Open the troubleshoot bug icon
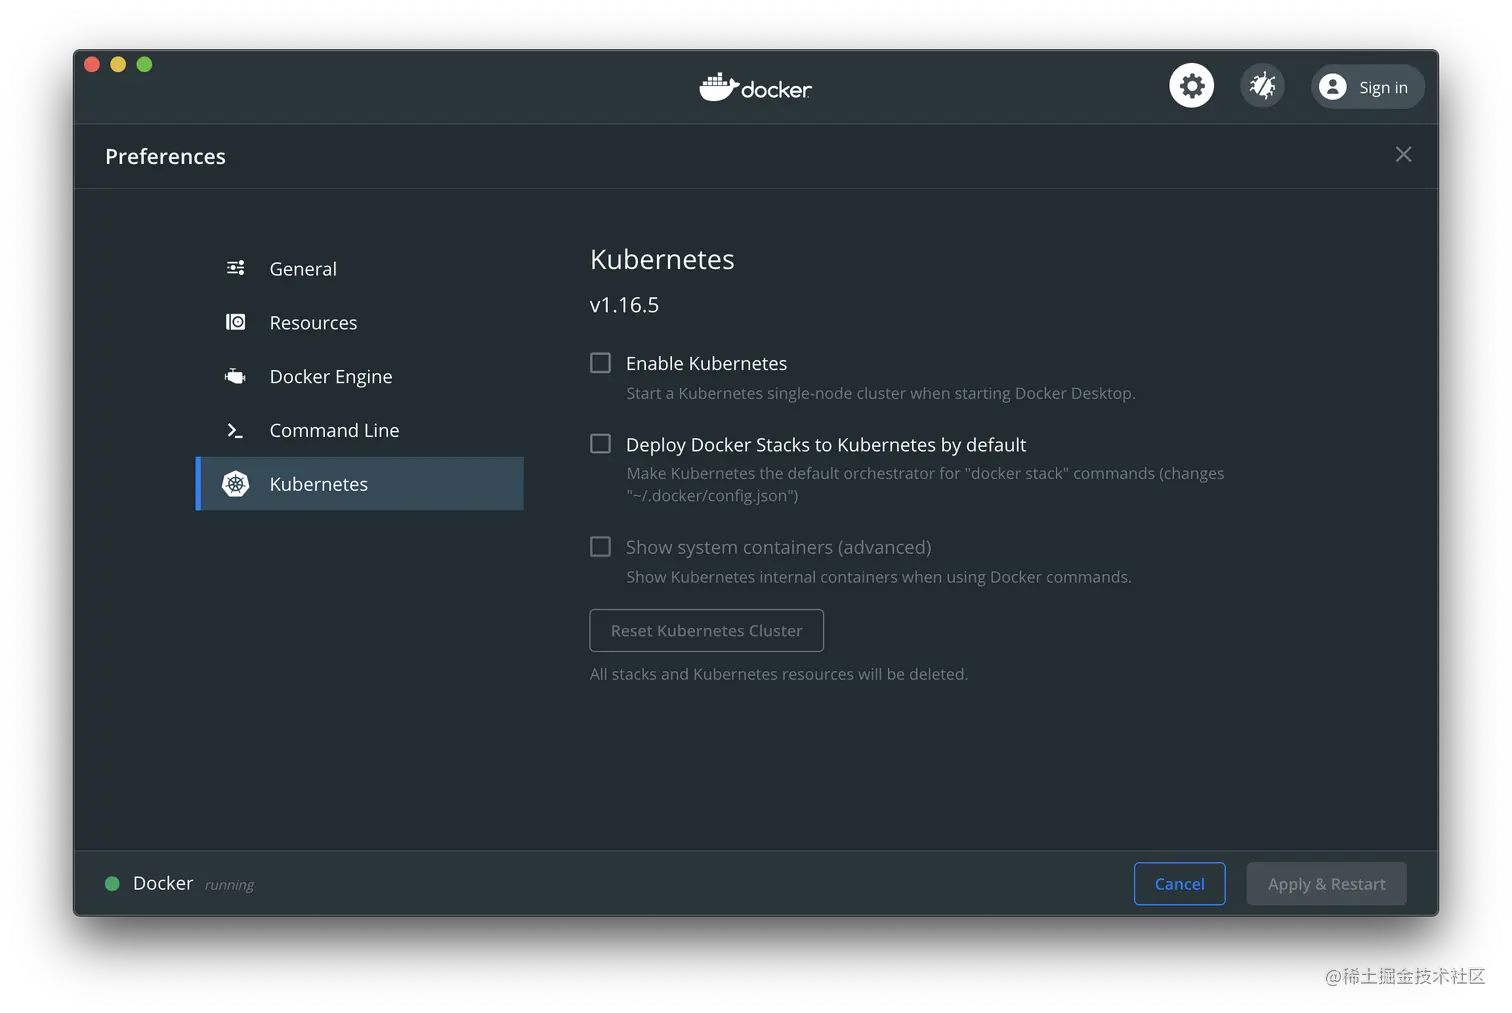Screen dimensions: 1512x1013 tap(1262, 87)
